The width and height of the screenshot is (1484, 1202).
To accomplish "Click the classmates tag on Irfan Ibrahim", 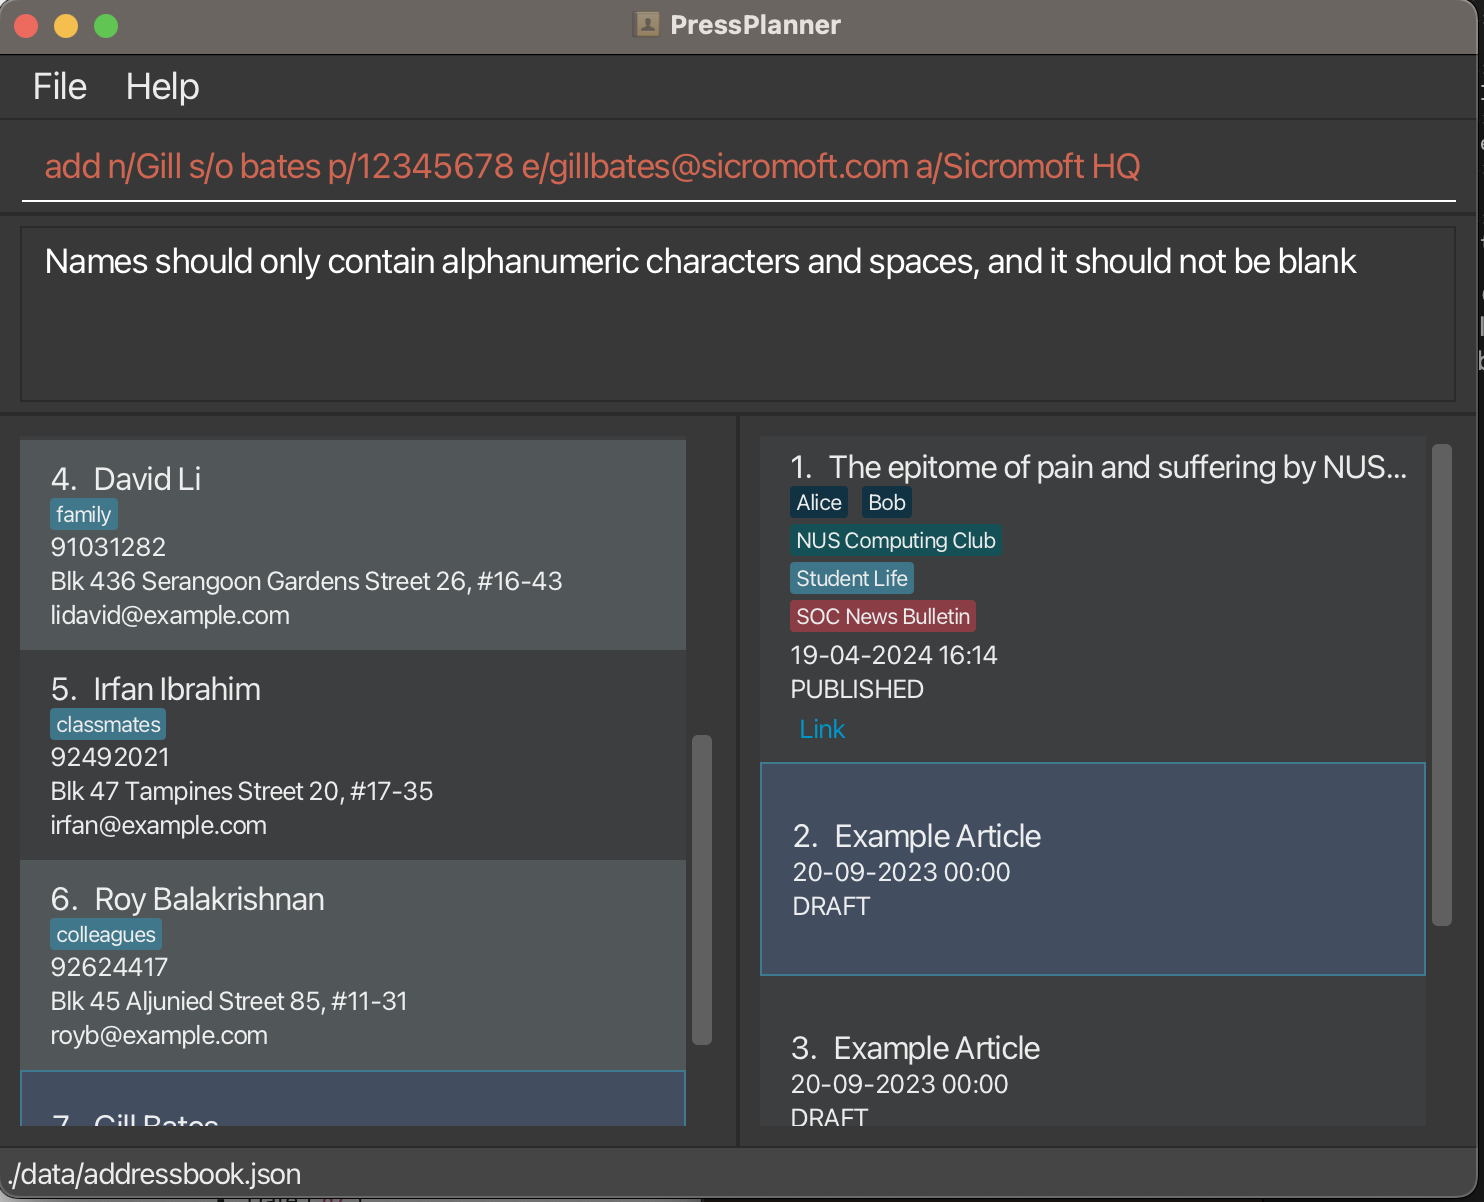I will [108, 724].
